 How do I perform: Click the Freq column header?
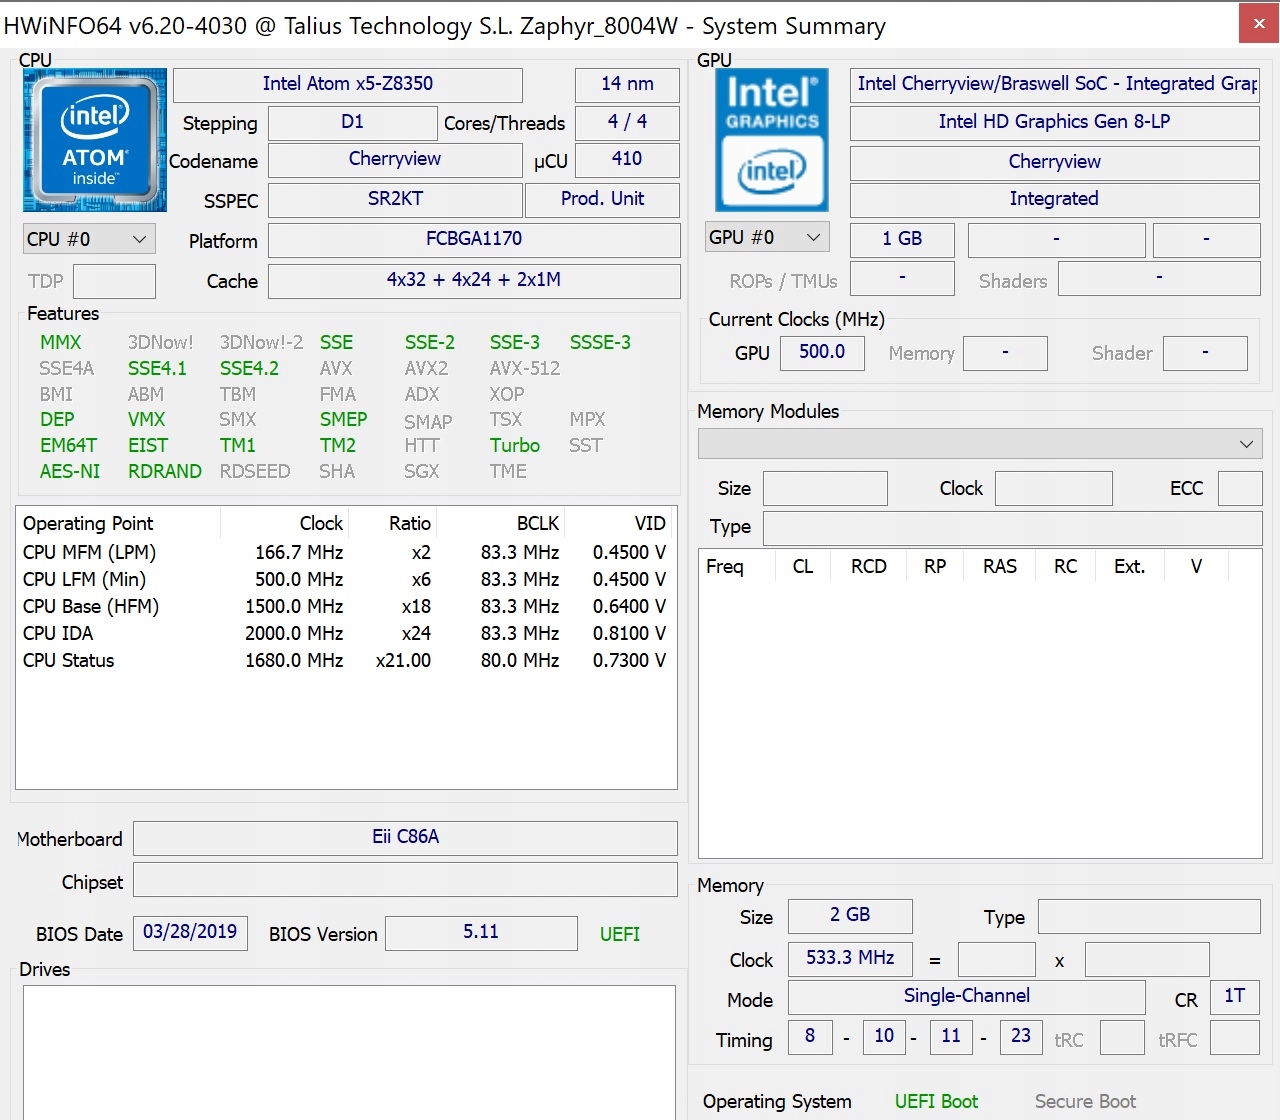pos(725,566)
